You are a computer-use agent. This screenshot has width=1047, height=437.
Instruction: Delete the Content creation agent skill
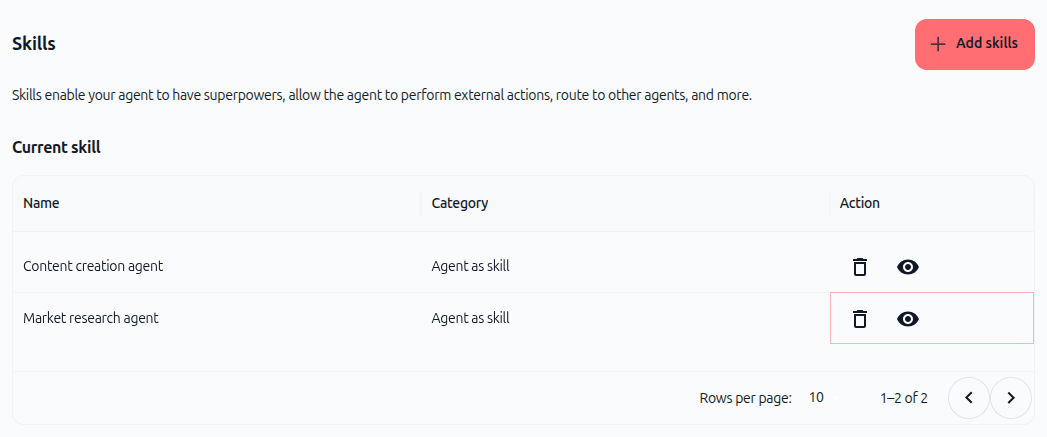[x=860, y=267]
